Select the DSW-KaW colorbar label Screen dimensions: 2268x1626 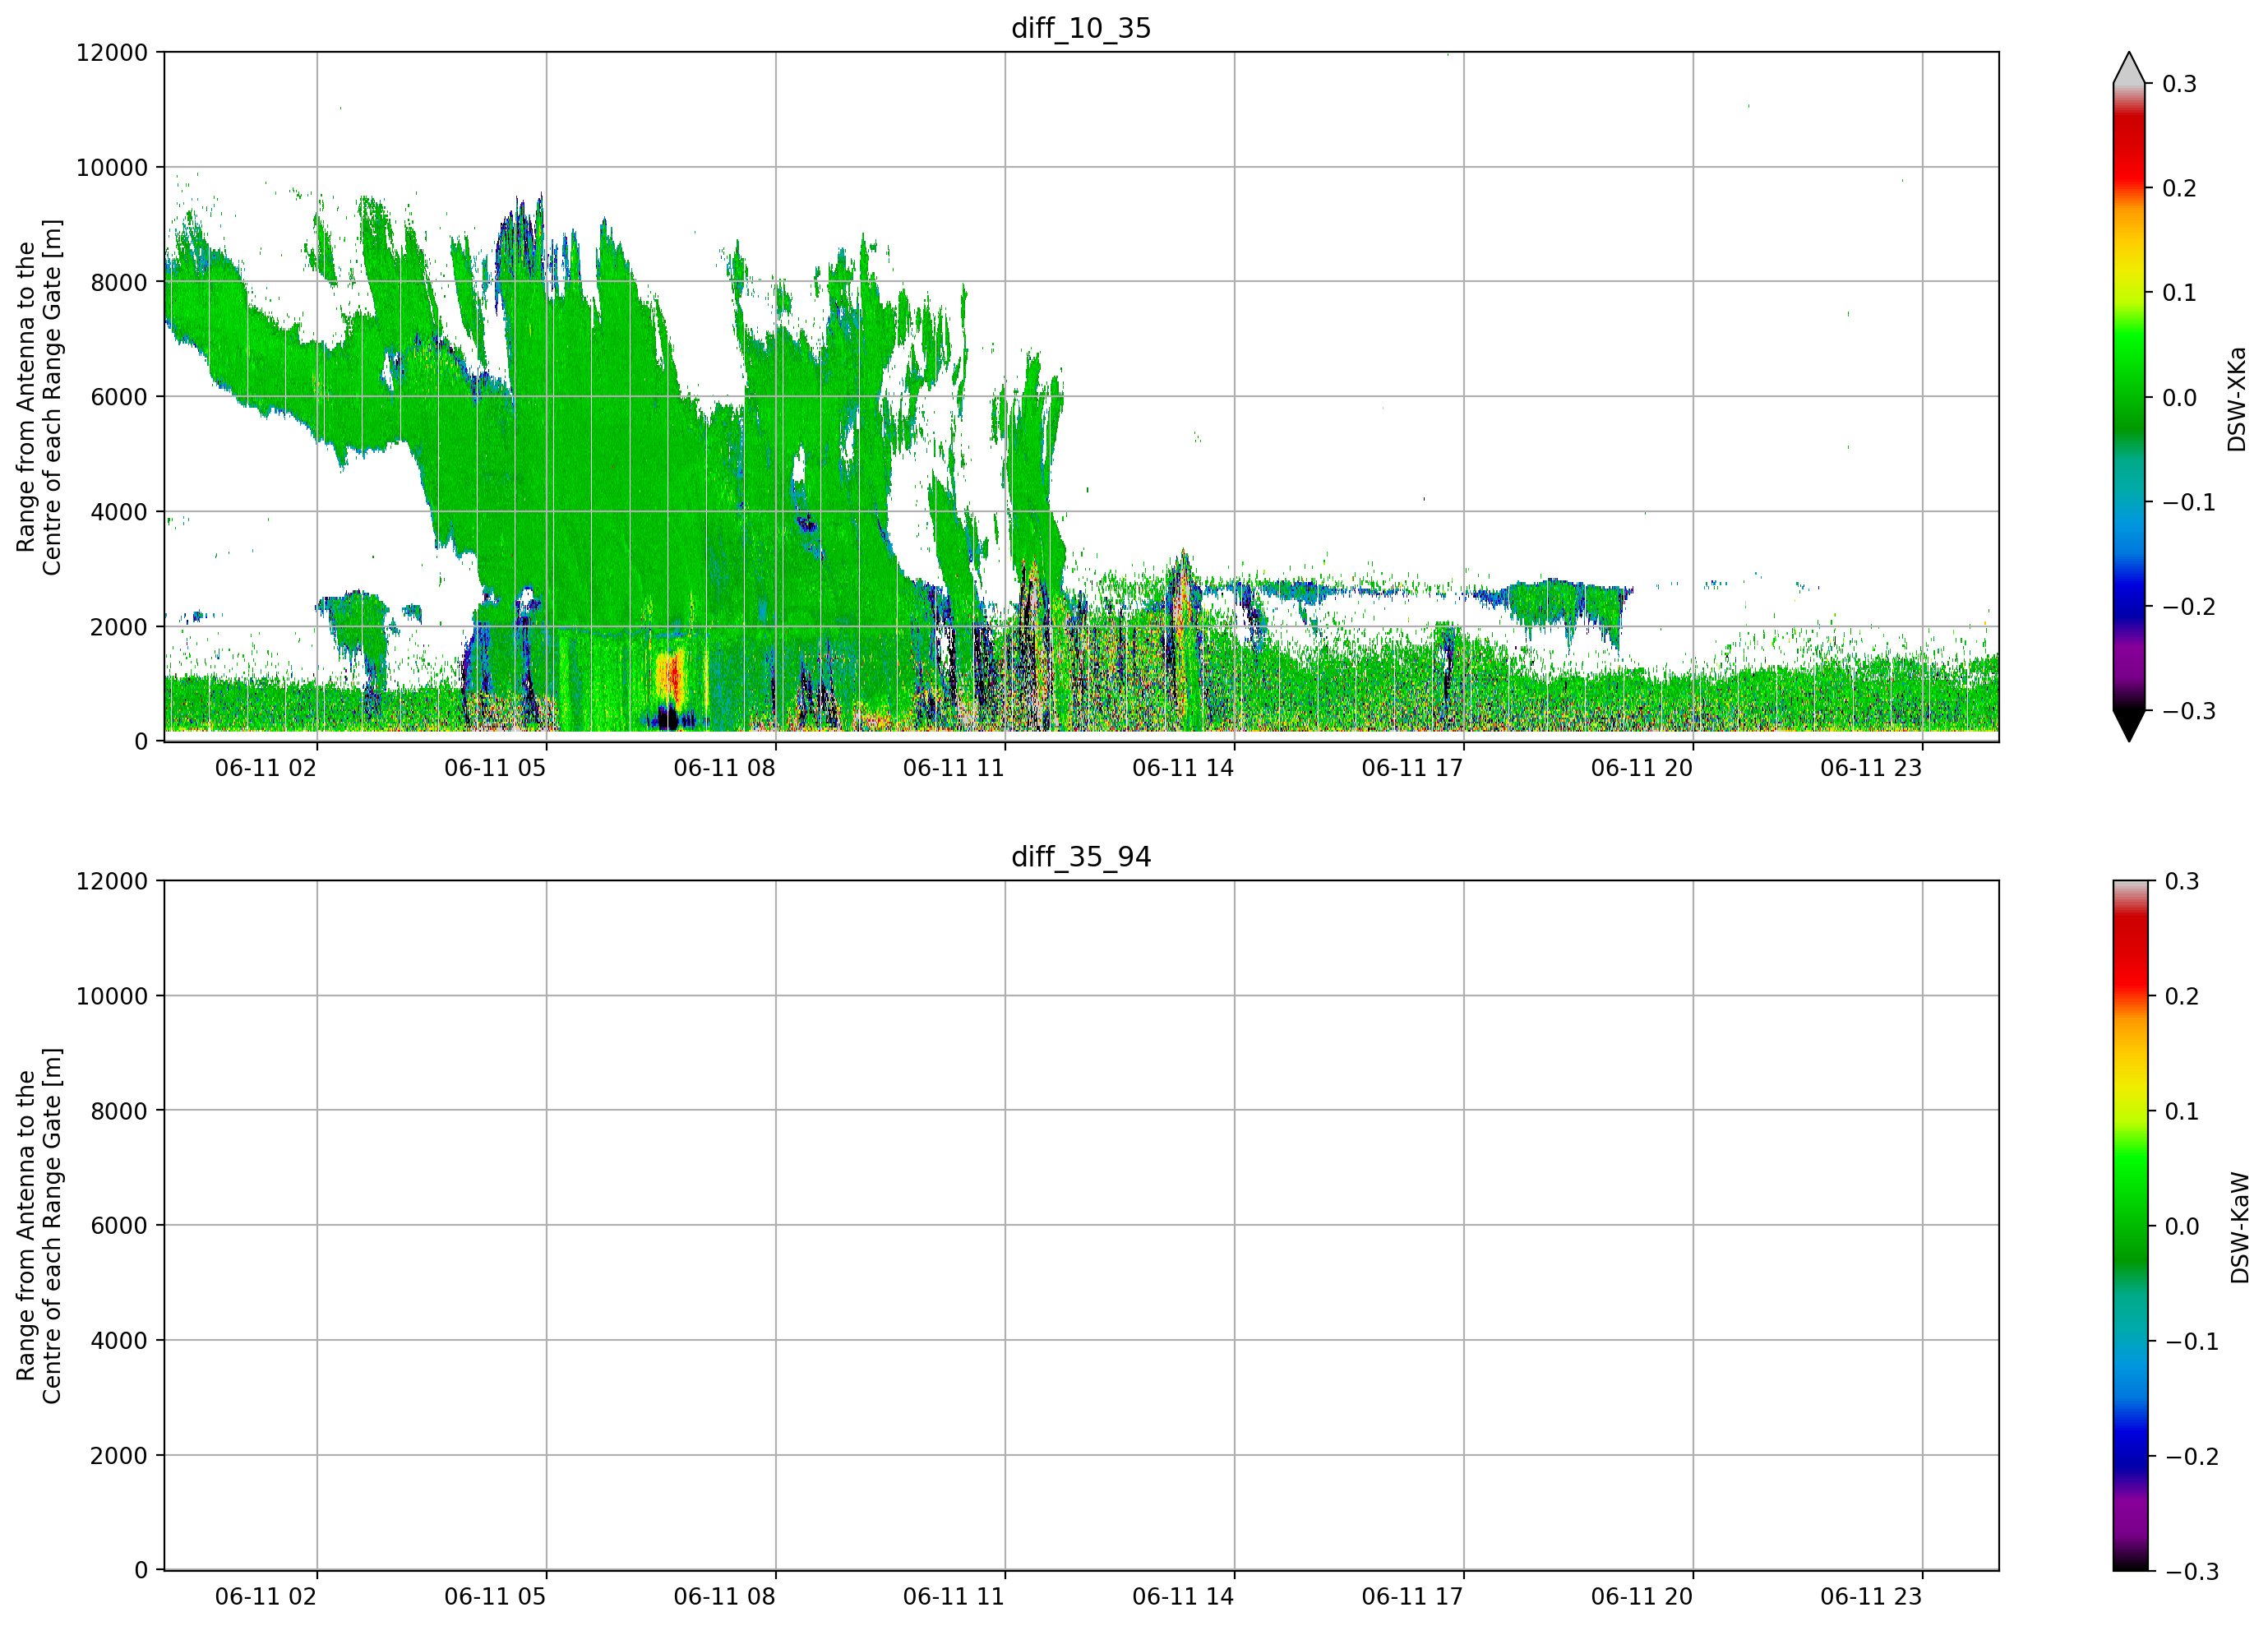2240,1228
